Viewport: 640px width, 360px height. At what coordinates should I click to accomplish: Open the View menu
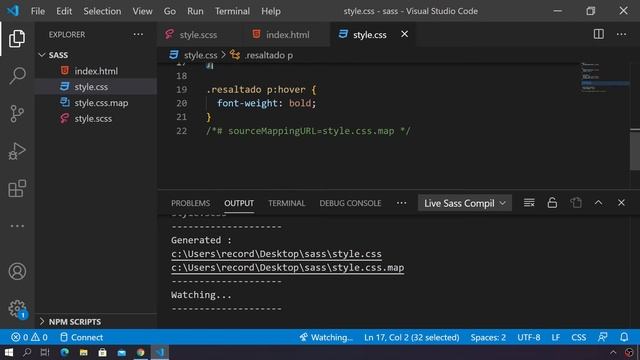[x=142, y=11]
